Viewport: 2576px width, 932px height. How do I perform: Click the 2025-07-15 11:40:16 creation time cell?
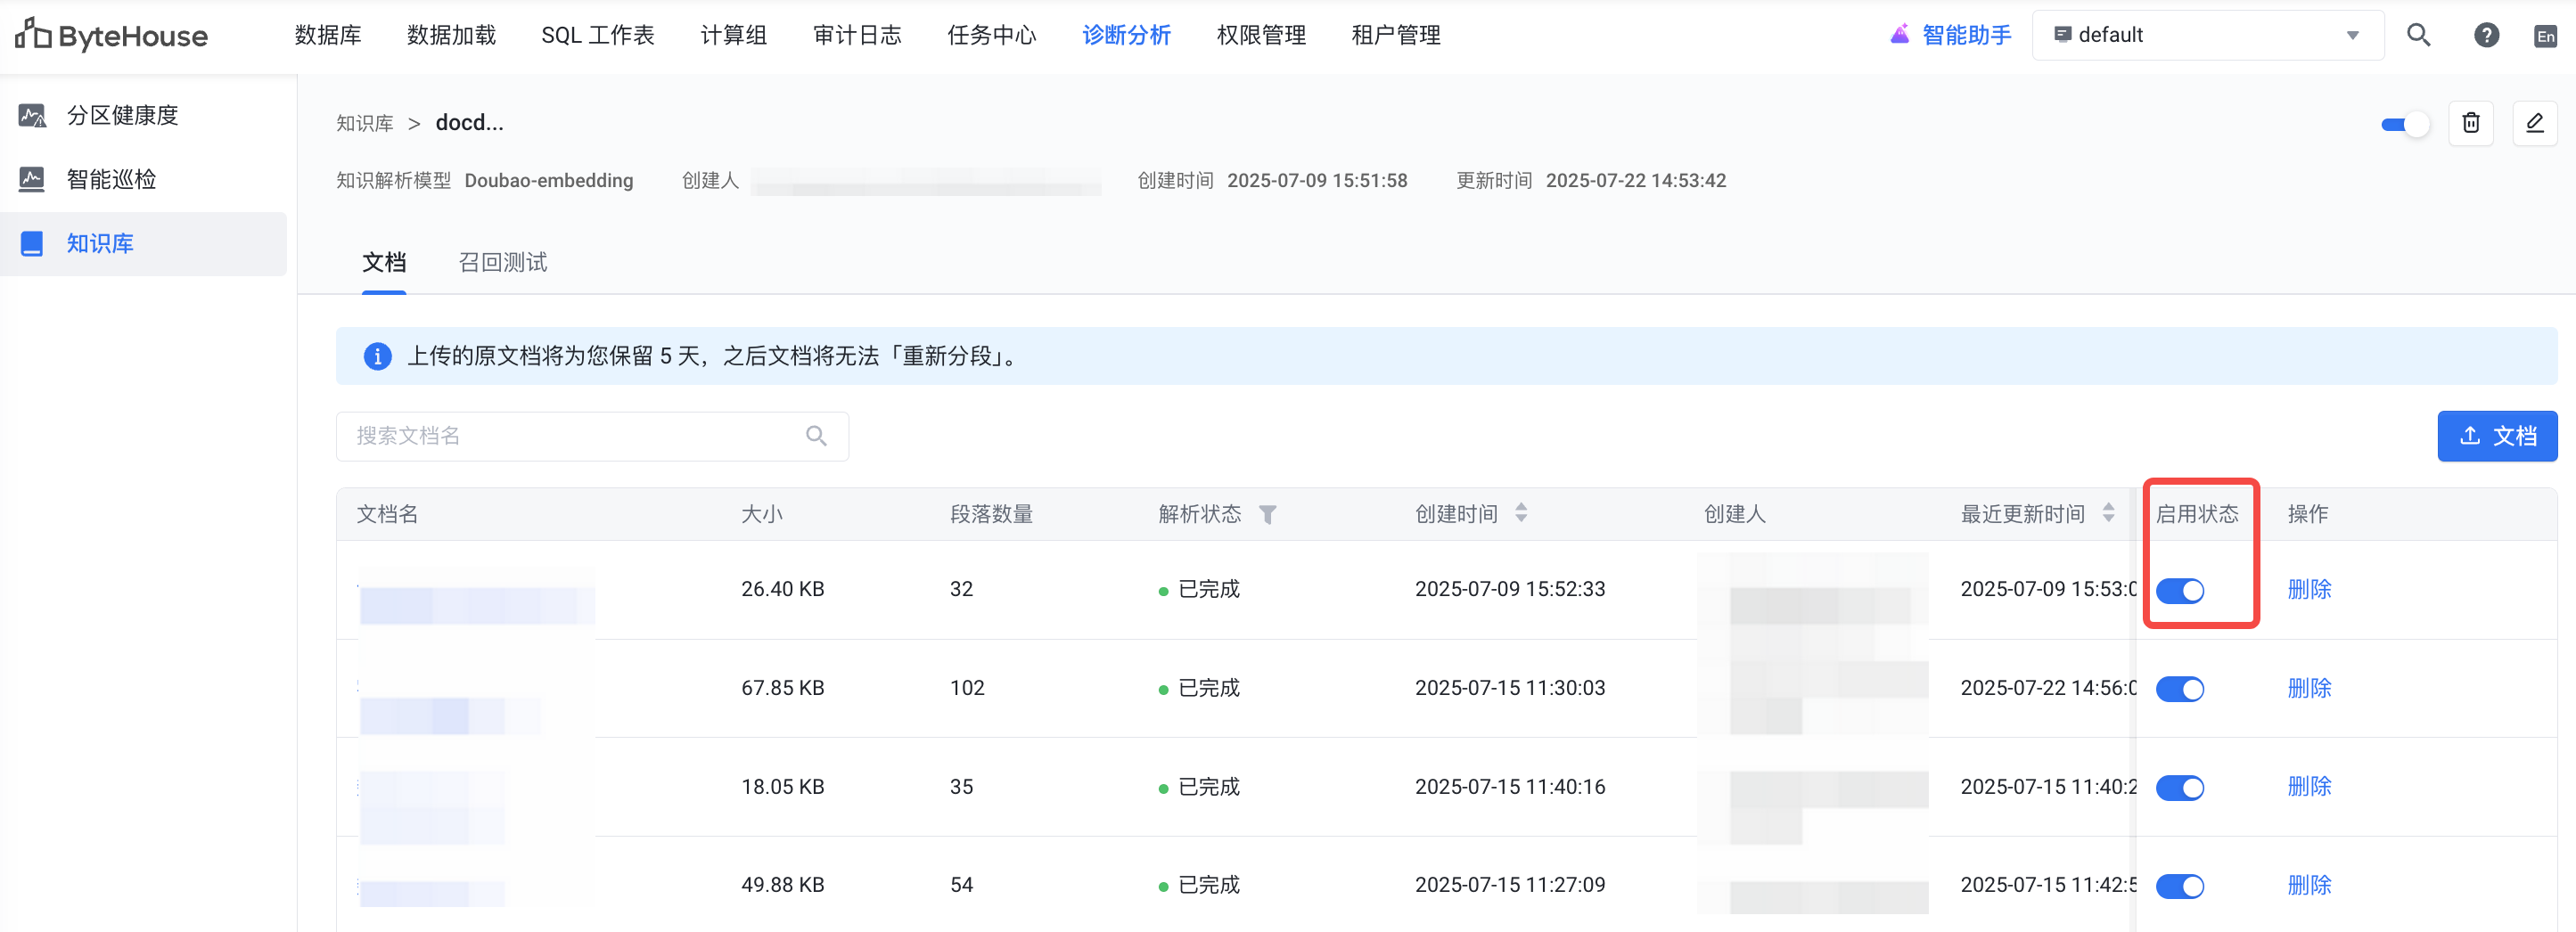click(x=1509, y=787)
